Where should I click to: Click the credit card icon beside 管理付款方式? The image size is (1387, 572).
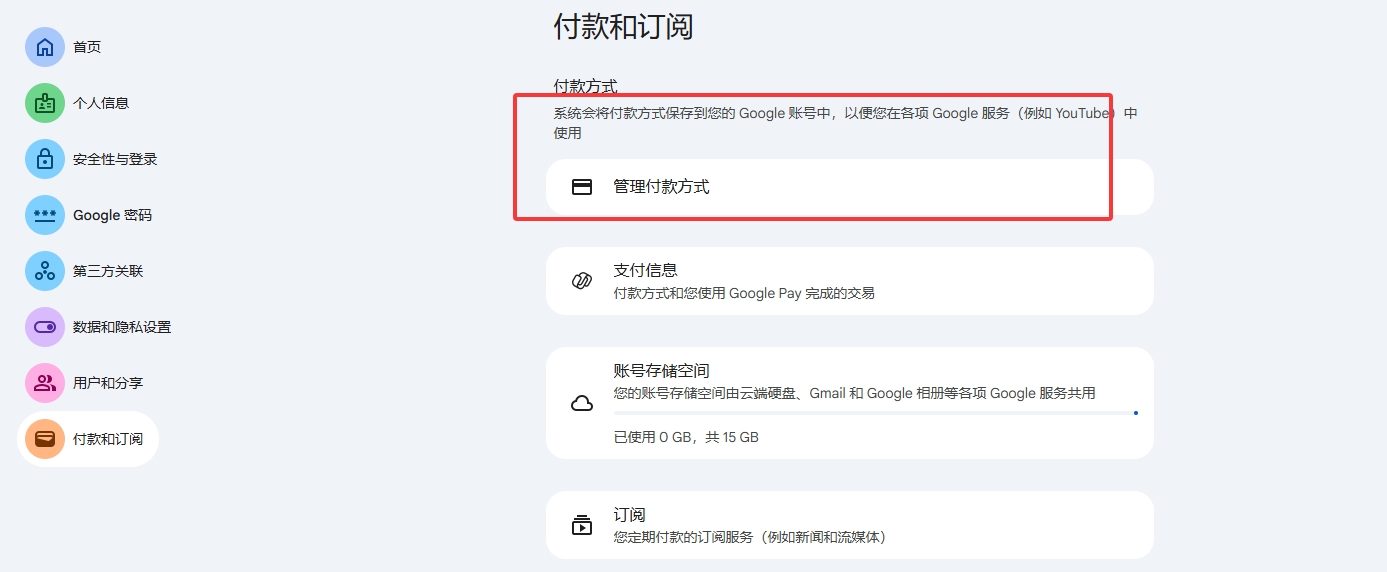582,187
